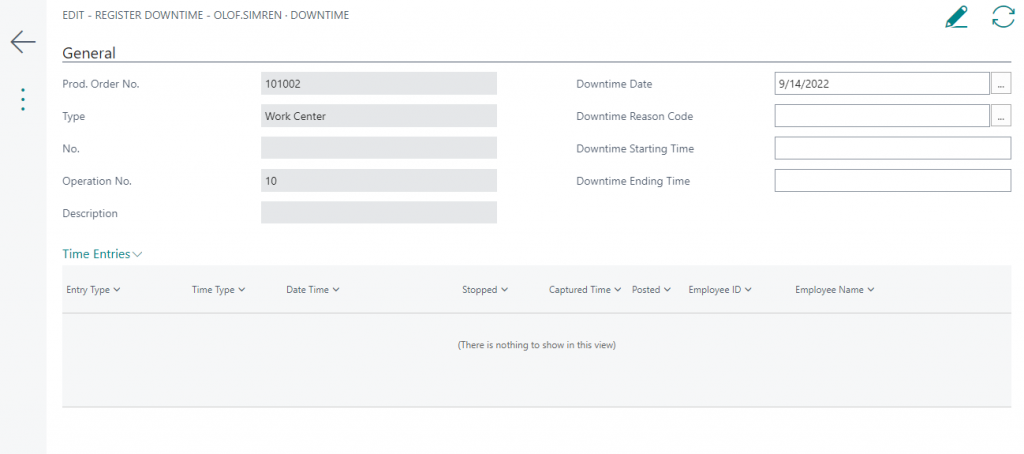Open the Entry Type column dropdown
1024x454 pixels.
[x=93, y=290]
